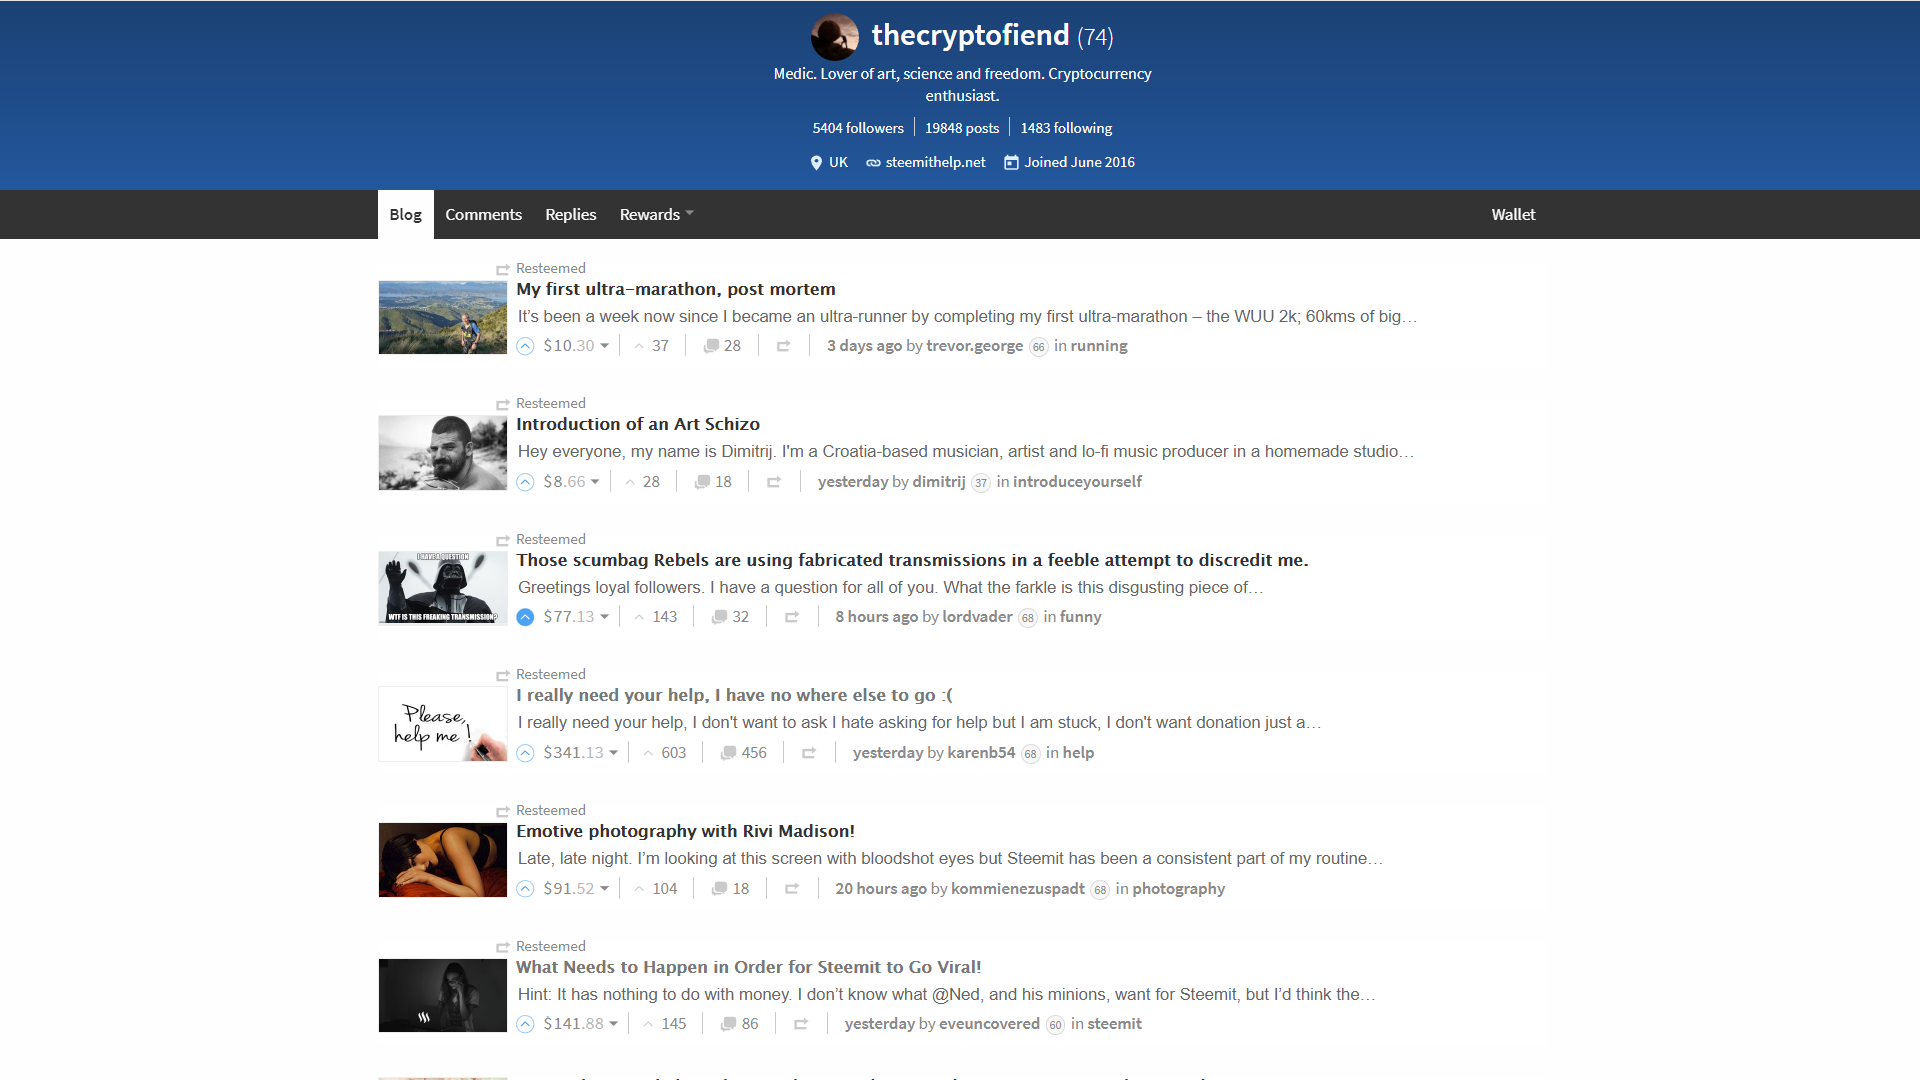Upvote the Steemit to Go Viral post
Screen dimensions: 1920x1080
tap(525, 1024)
